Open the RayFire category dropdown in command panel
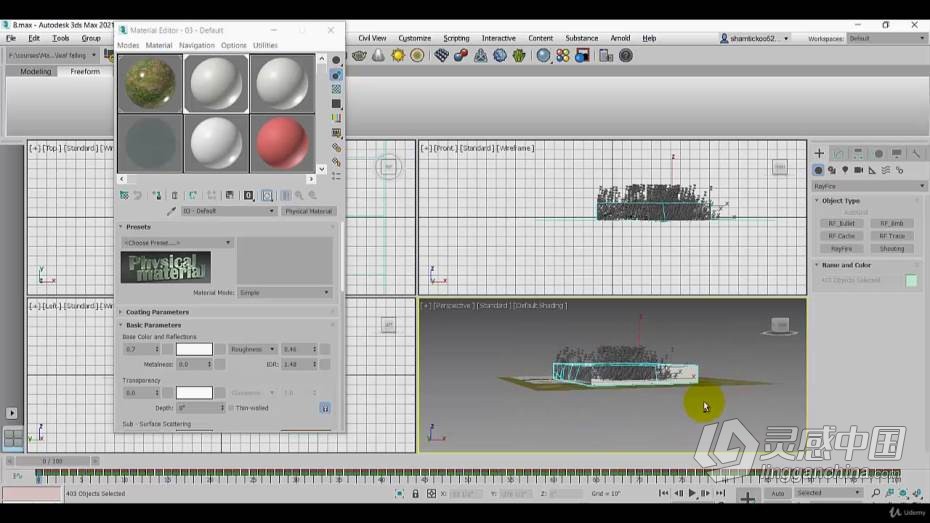This screenshot has width=930, height=523. pos(869,186)
